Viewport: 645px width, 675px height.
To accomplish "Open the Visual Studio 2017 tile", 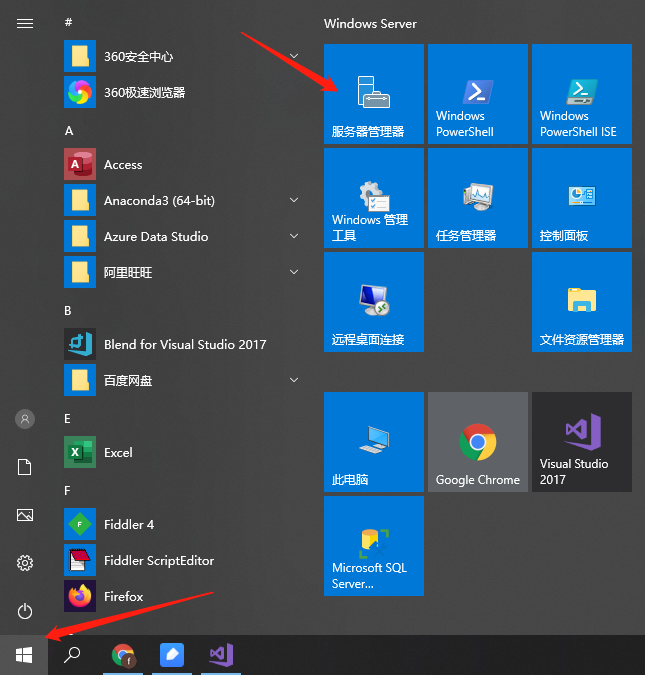I will click(582, 442).
